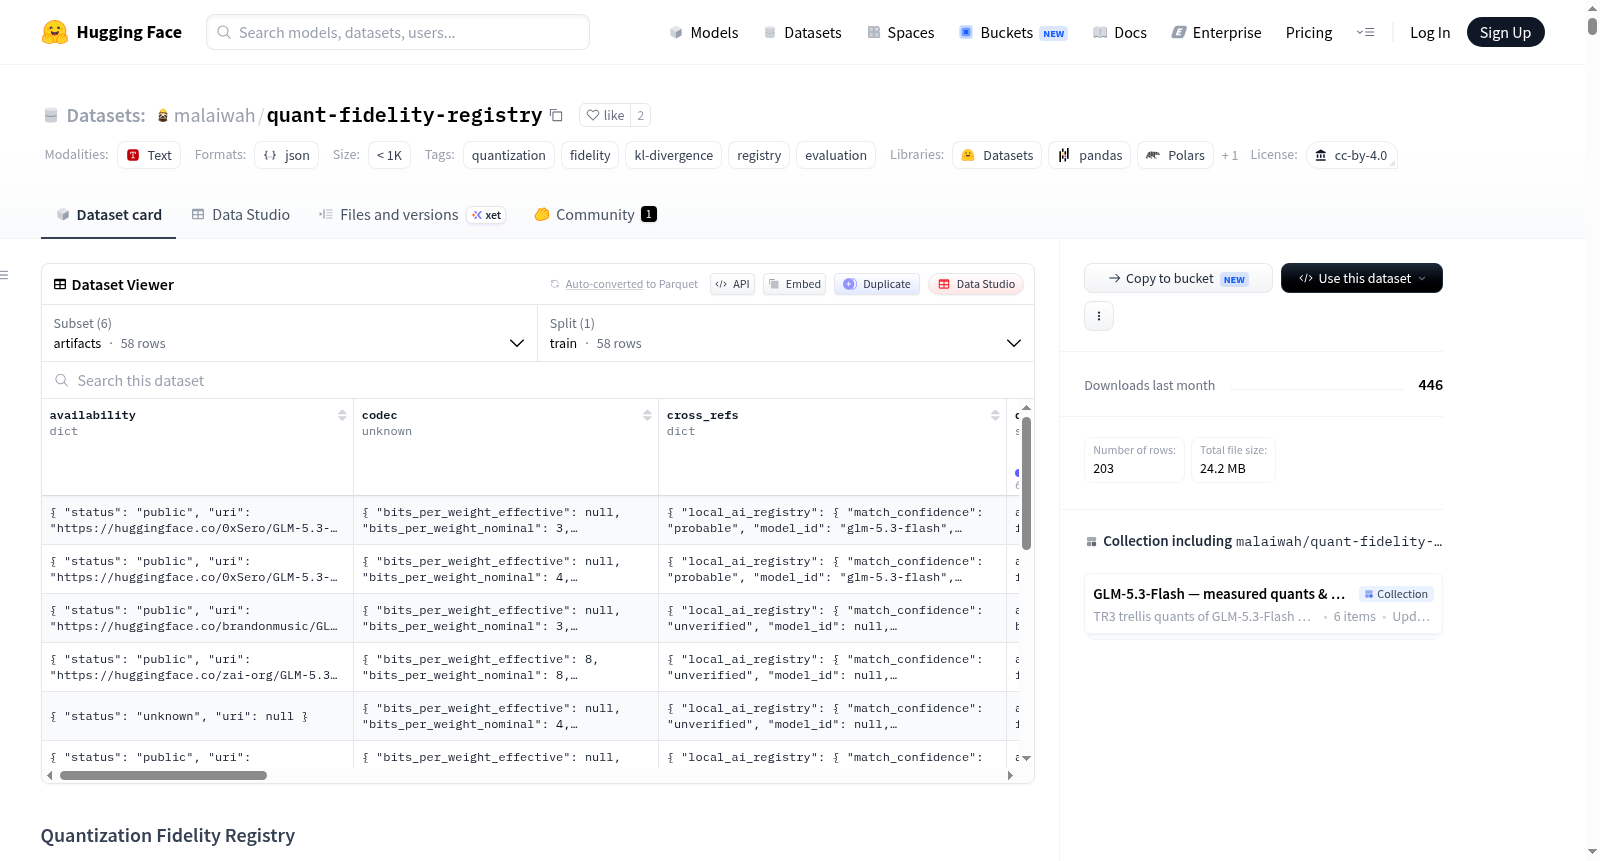Open the Enterprise navigation link

coord(1216,32)
